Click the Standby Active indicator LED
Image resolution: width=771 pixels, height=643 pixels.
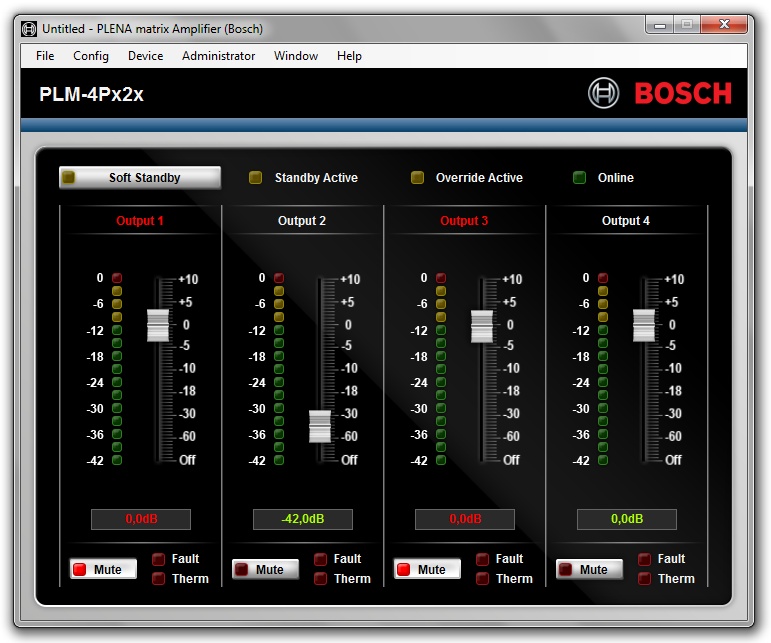(255, 177)
